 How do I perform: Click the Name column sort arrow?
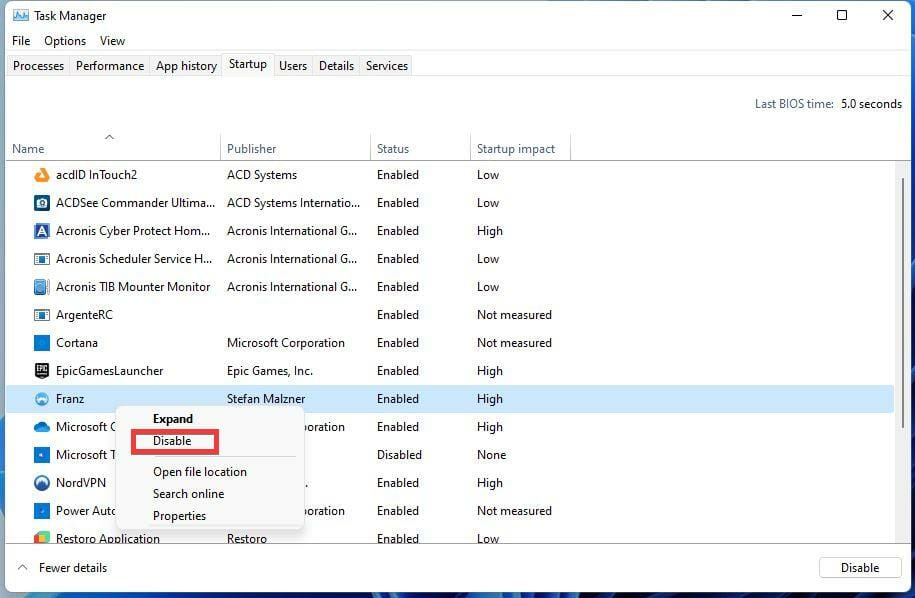110,137
